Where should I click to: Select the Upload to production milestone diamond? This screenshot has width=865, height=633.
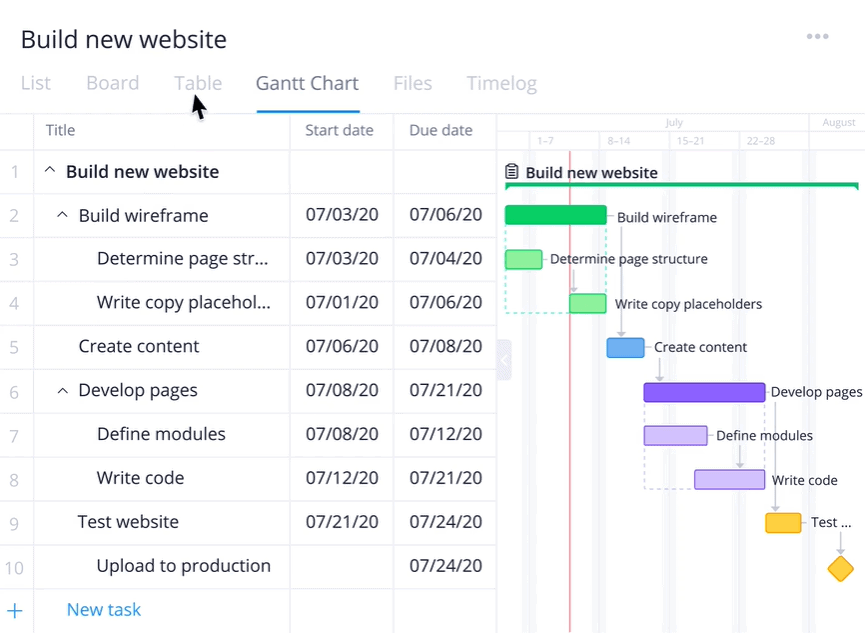coord(839,568)
